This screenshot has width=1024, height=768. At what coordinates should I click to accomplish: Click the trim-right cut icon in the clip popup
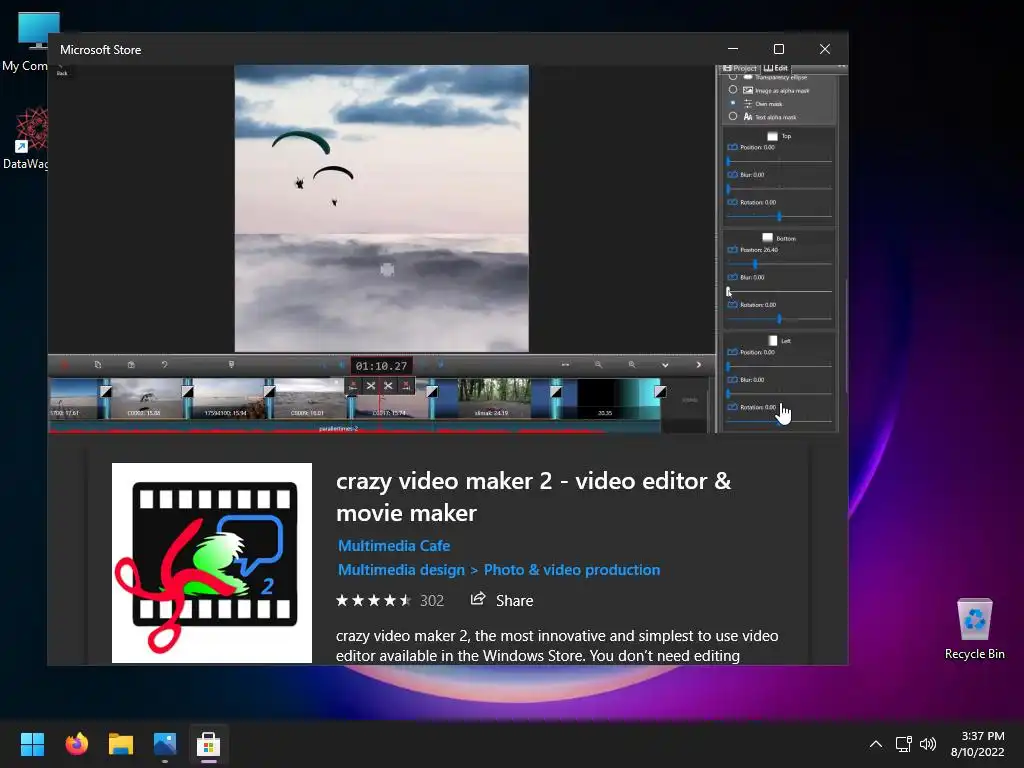pyautogui.click(x=406, y=386)
